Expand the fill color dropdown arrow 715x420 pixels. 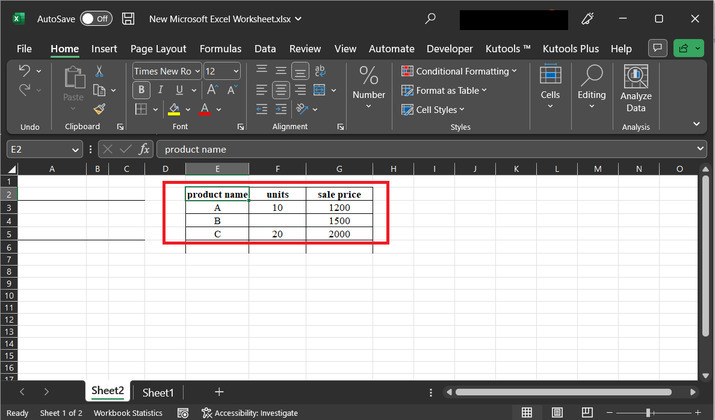[x=188, y=109]
